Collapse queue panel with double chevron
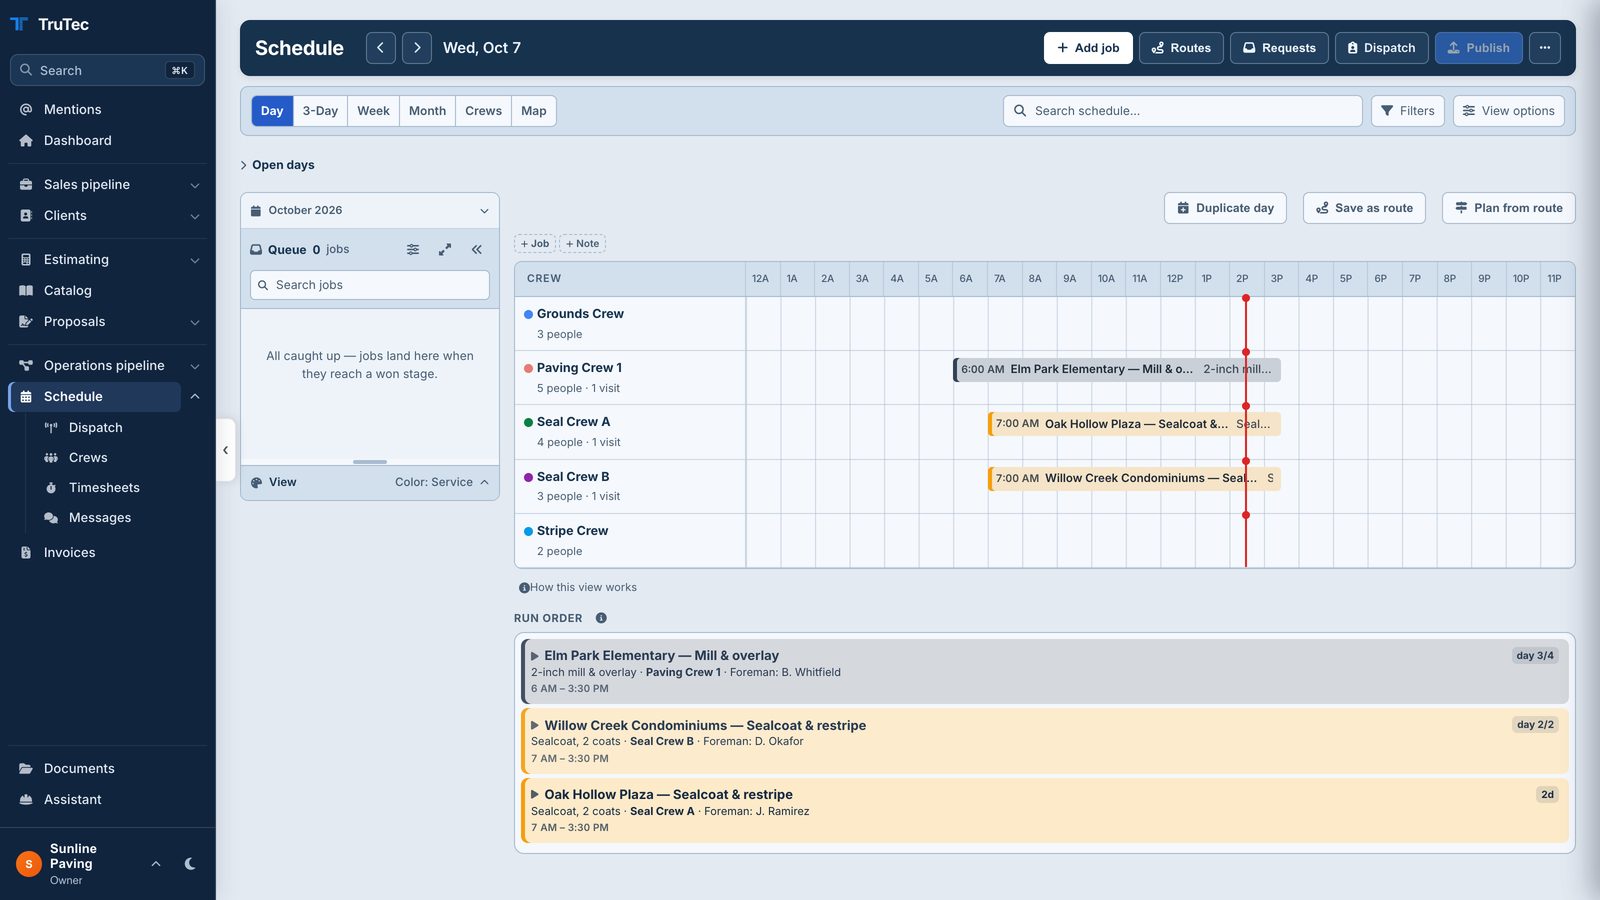 (477, 250)
